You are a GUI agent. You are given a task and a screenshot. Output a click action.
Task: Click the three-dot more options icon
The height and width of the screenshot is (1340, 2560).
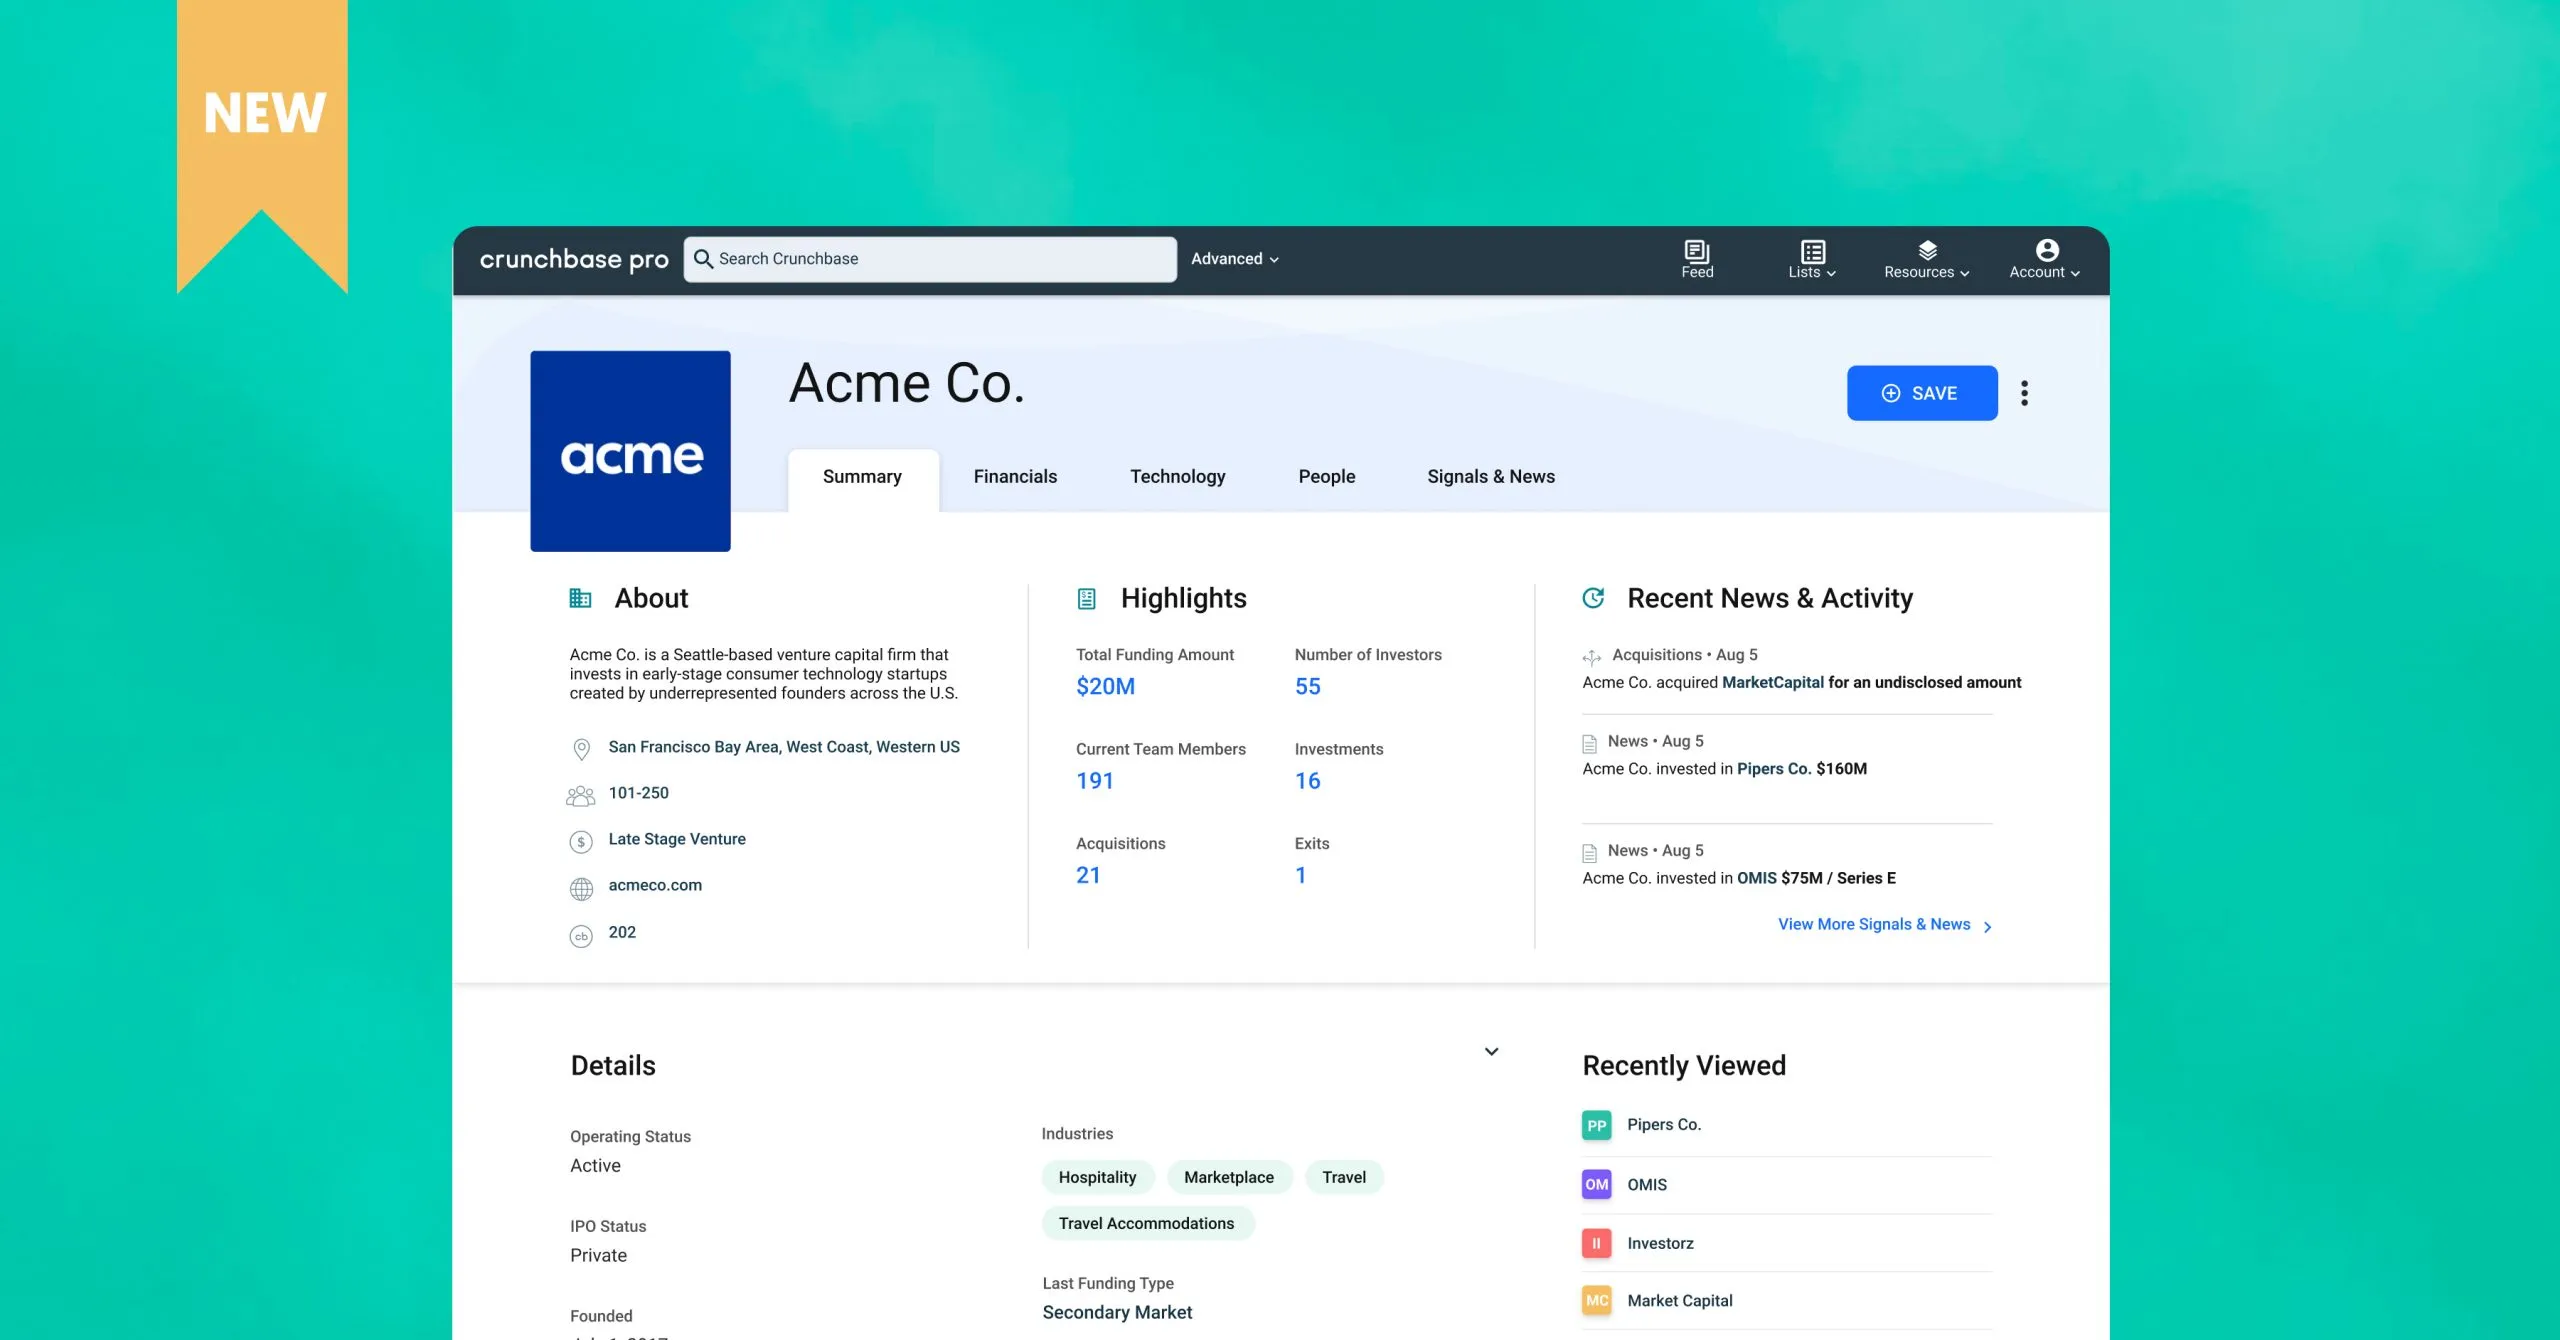click(2024, 393)
